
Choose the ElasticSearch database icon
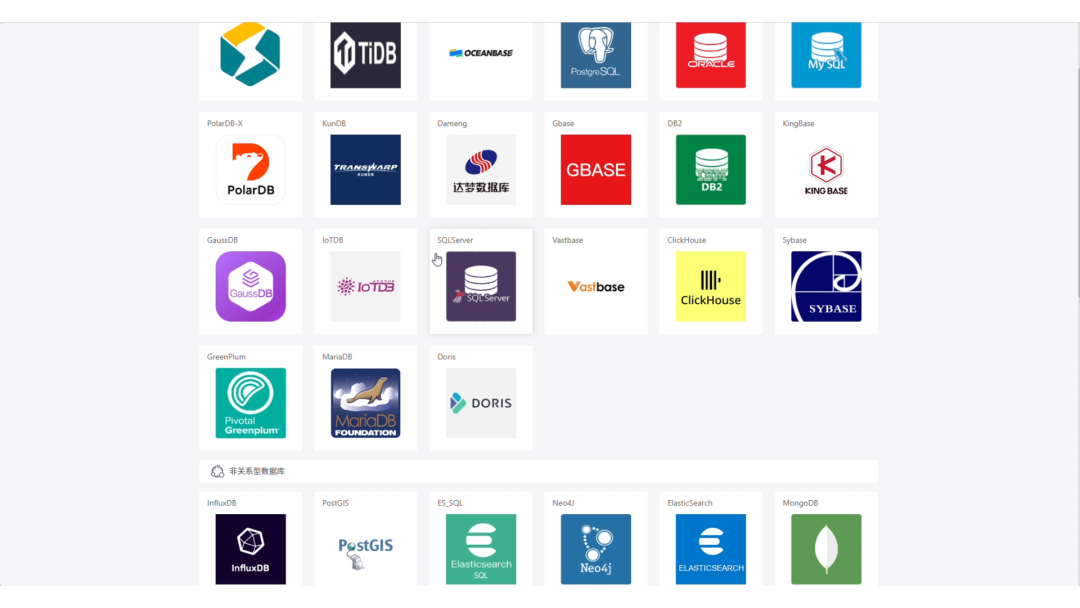pos(711,549)
